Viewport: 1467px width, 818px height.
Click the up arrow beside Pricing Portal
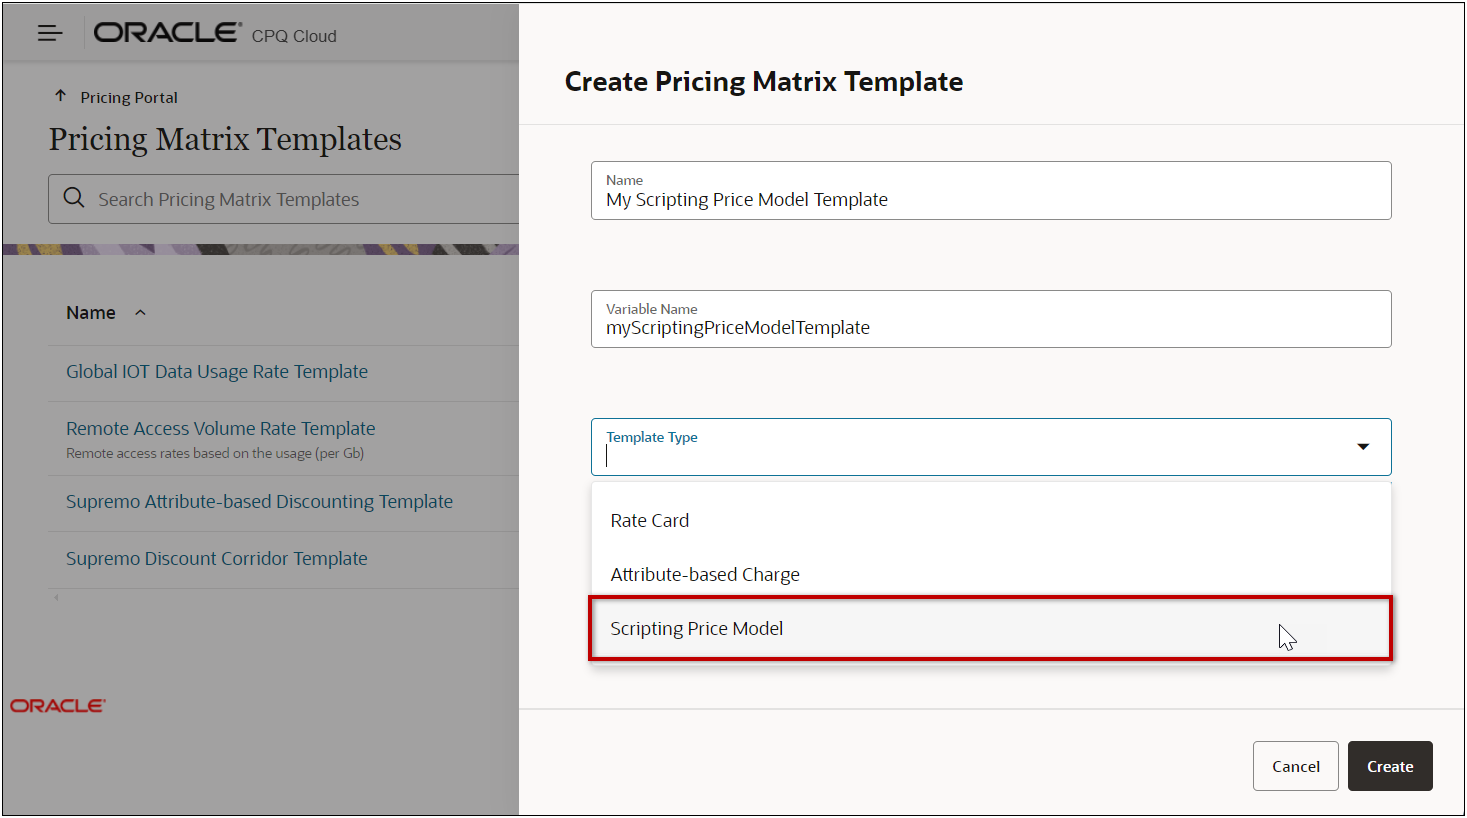[x=60, y=96]
